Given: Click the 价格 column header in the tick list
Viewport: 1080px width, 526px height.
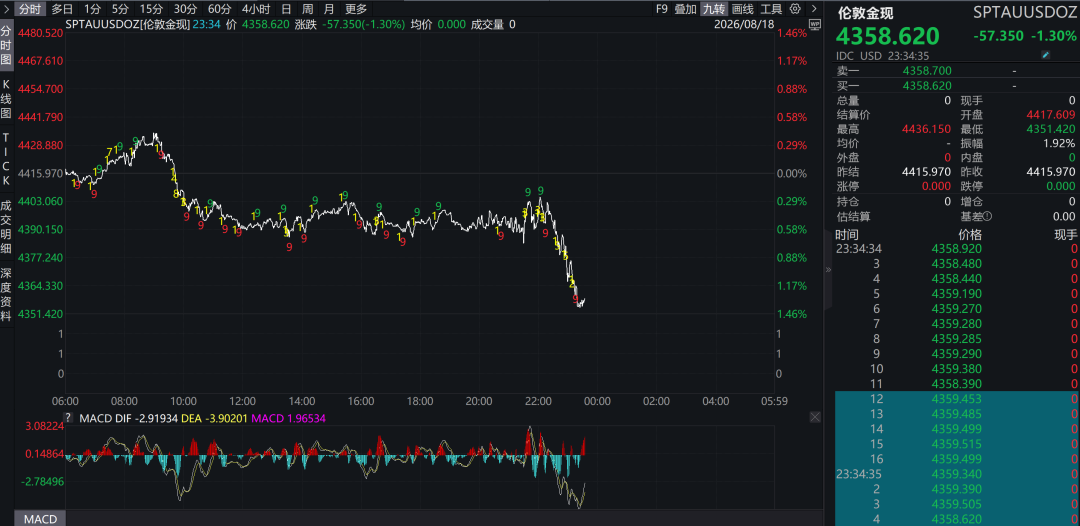Looking at the screenshot, I should click(x=970, y=235).
